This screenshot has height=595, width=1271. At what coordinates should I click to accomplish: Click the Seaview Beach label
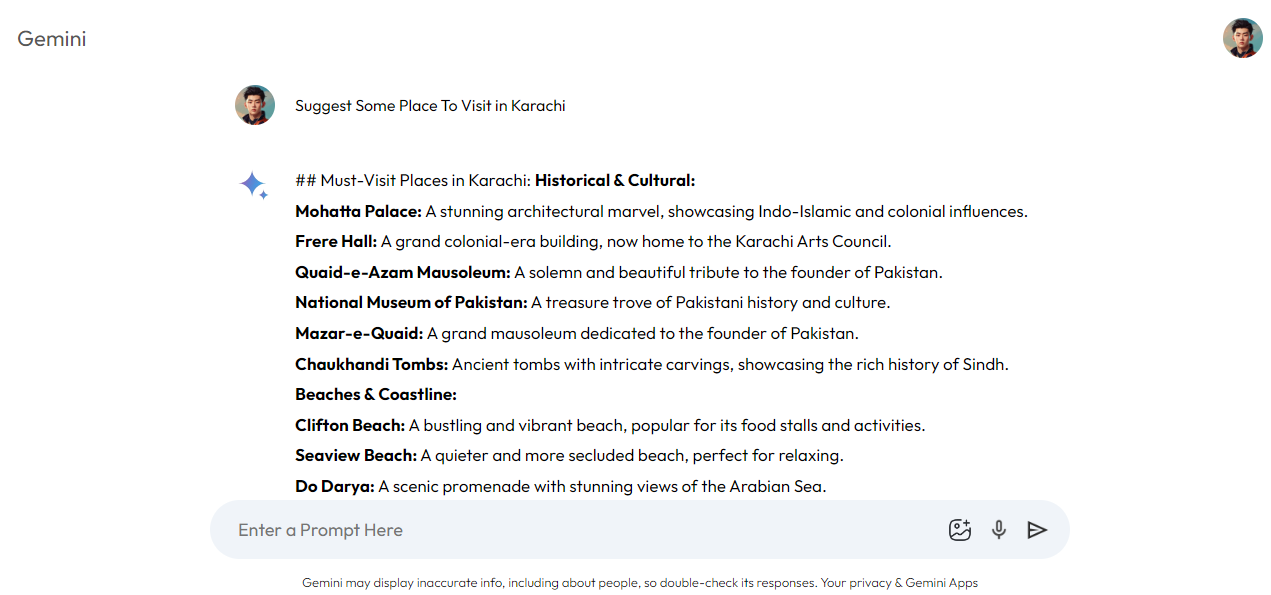tap(355, 456)
